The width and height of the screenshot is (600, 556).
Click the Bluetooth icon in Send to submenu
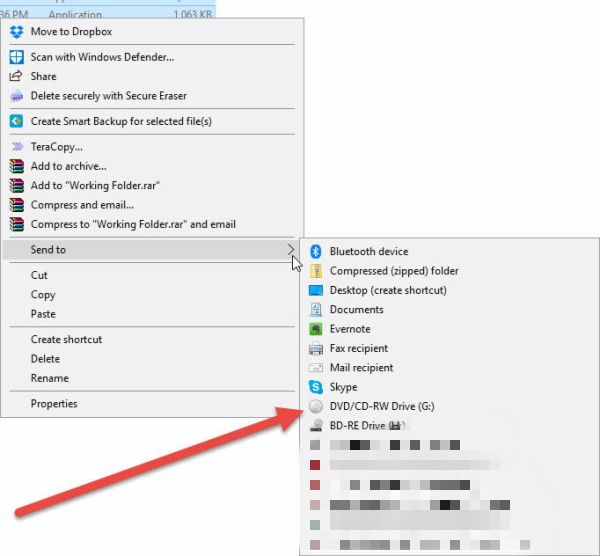(x=316, y=251)
